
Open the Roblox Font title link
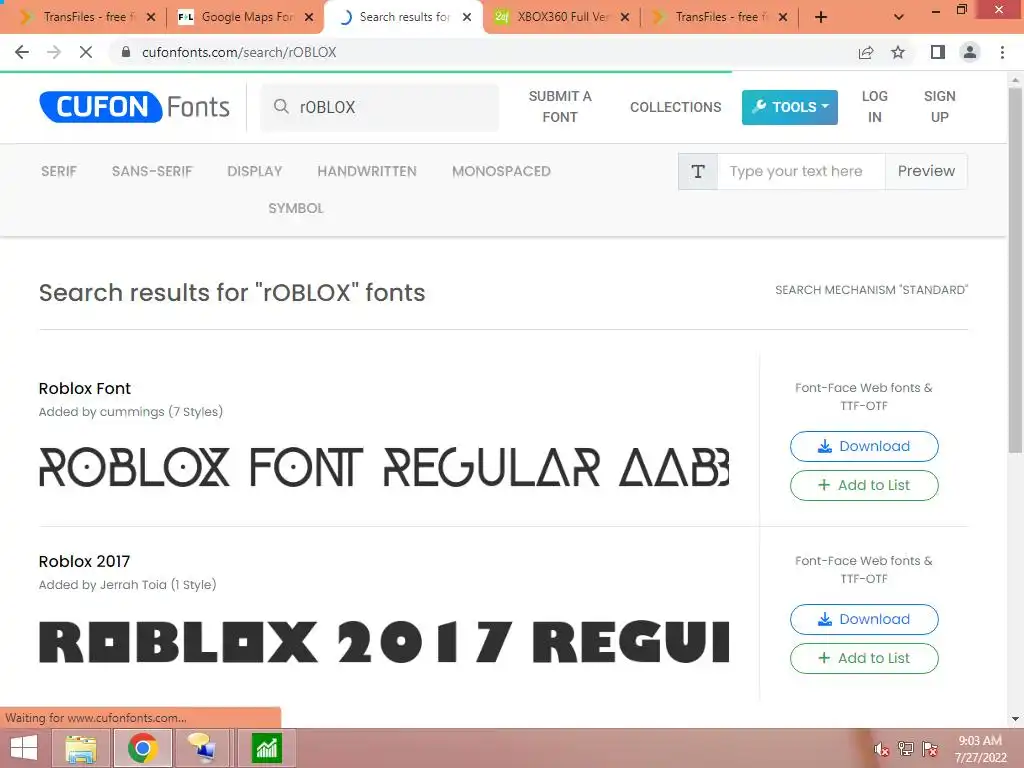click(85, 389)
